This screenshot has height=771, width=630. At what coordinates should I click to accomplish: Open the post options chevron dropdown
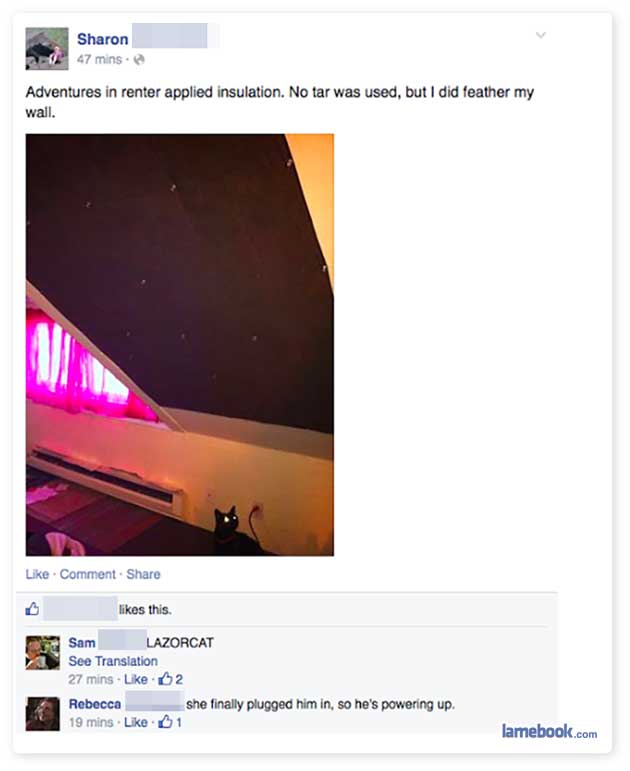pyautogui.click(x=540, y=35)
